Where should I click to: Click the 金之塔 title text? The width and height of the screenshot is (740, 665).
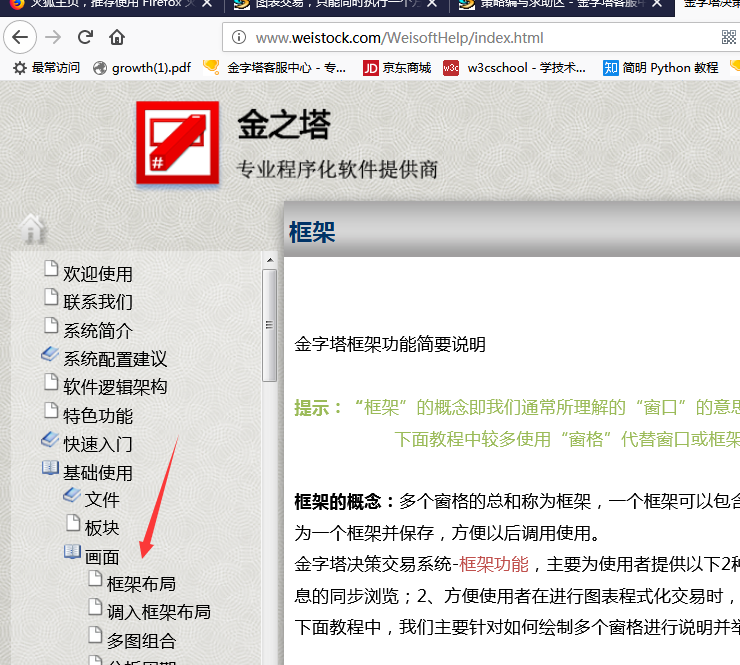tap(284, 125)
